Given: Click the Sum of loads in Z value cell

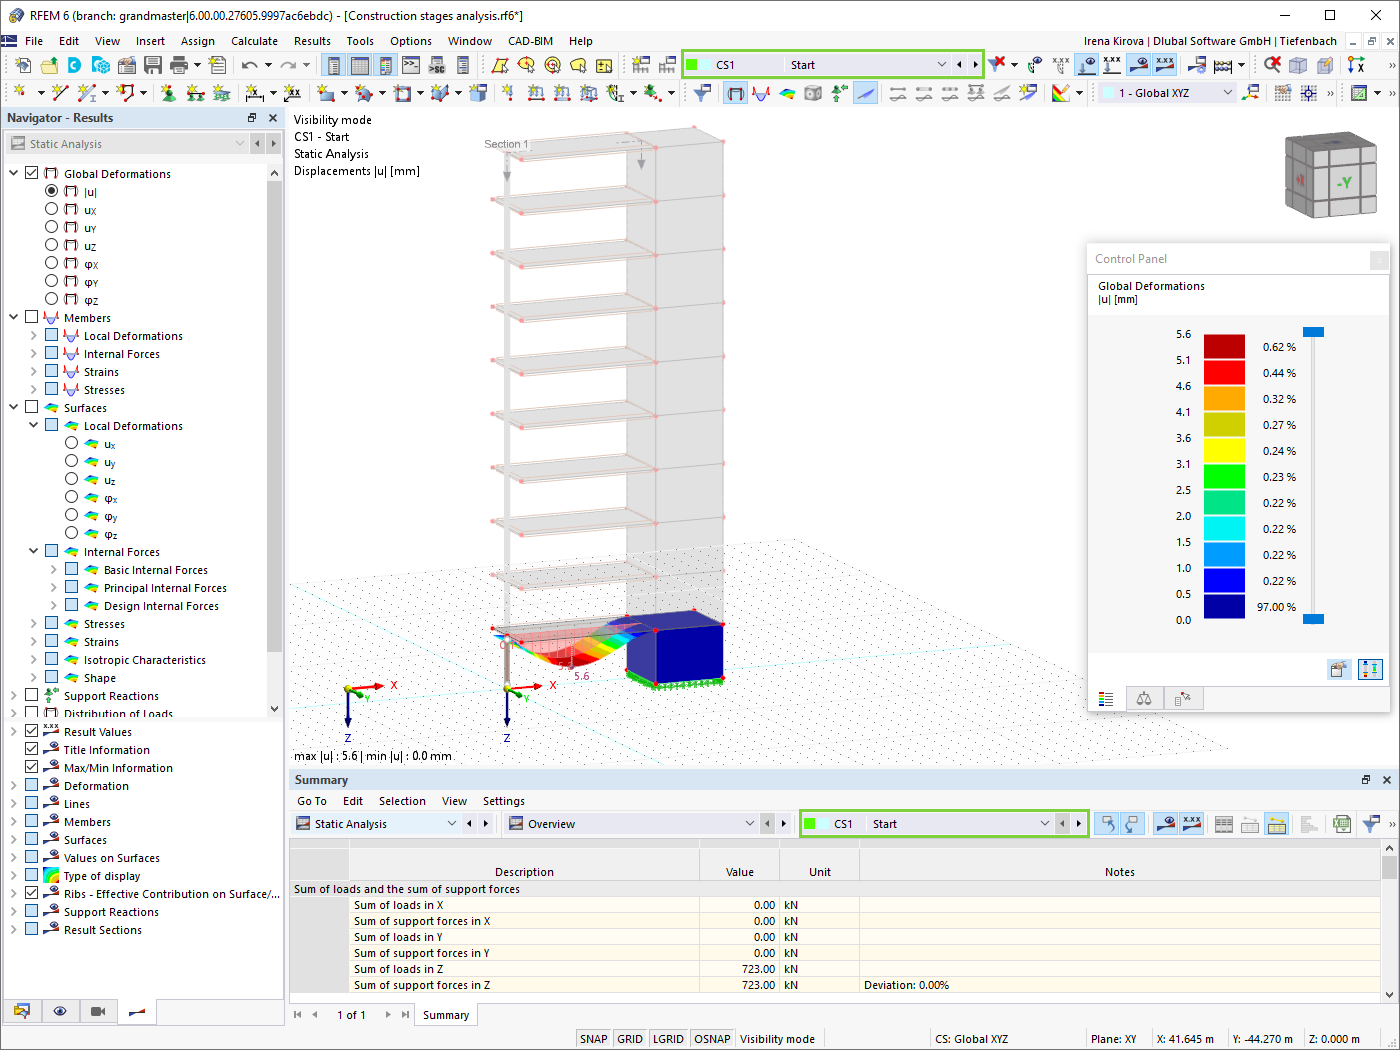Looking at the screenshot, I should tap(739, 969).
